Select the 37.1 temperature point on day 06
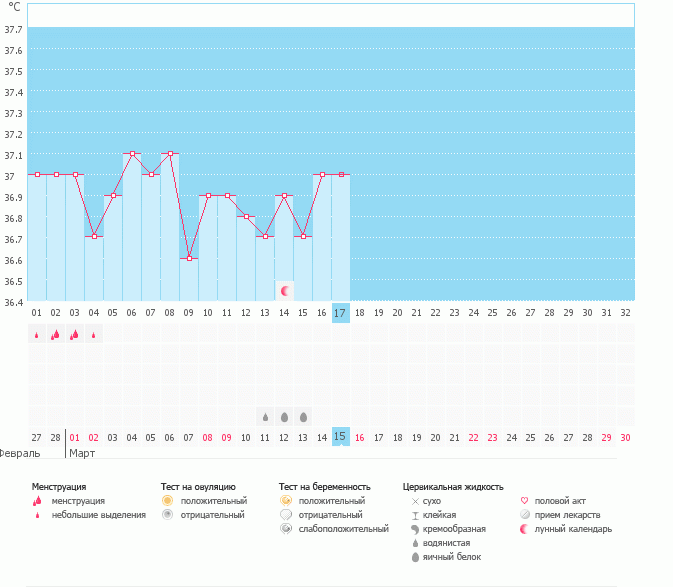 tap(132, 154)
